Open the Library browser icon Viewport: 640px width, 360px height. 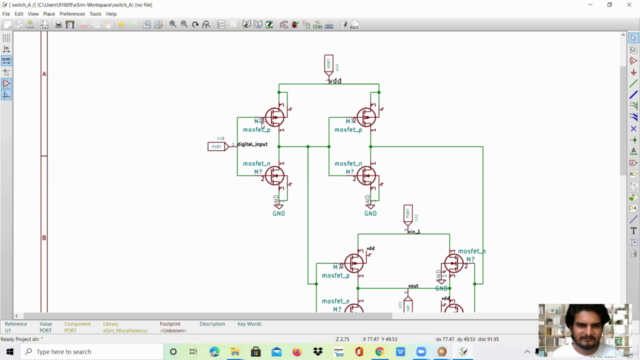click(x=258, y=25)
